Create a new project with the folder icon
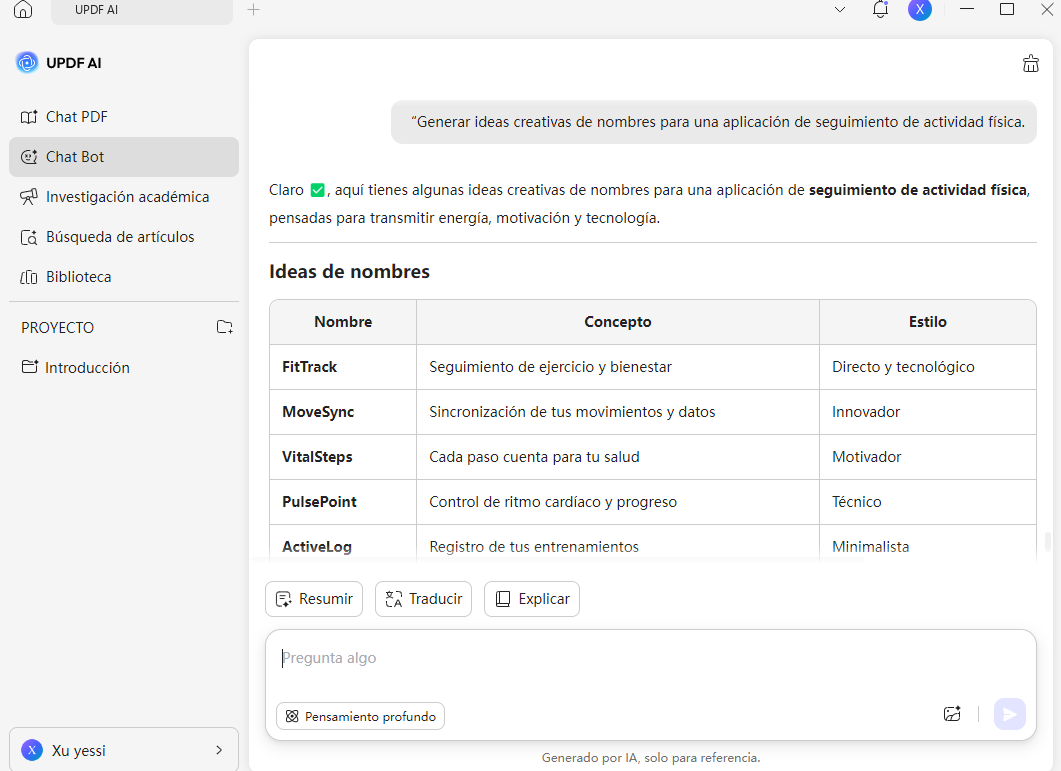1061x771 pixels. point(224,327)
